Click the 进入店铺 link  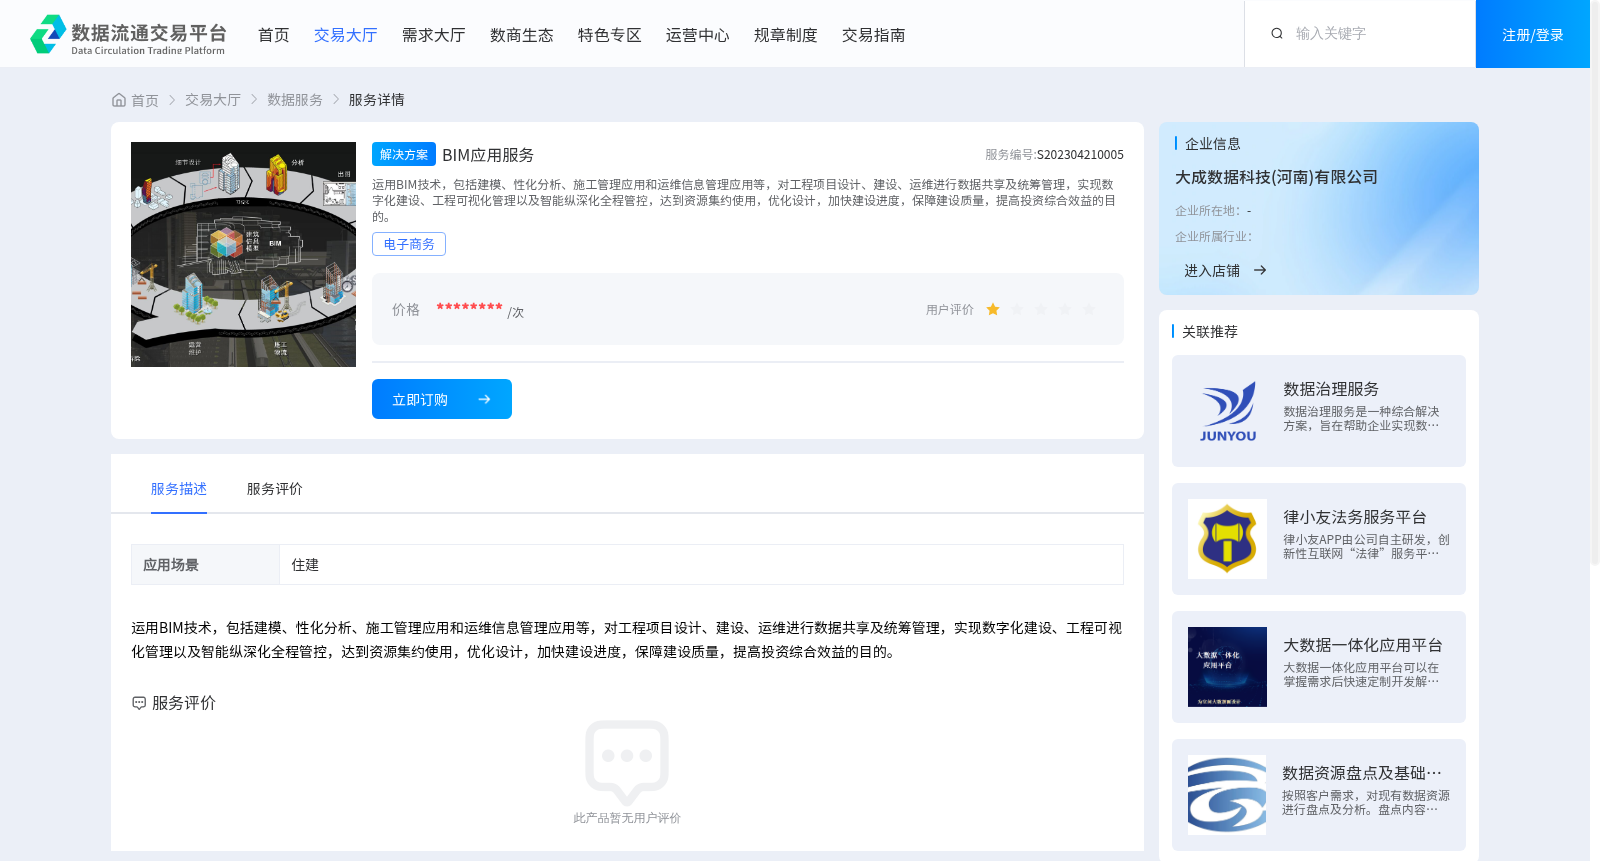coord(1212,271)
